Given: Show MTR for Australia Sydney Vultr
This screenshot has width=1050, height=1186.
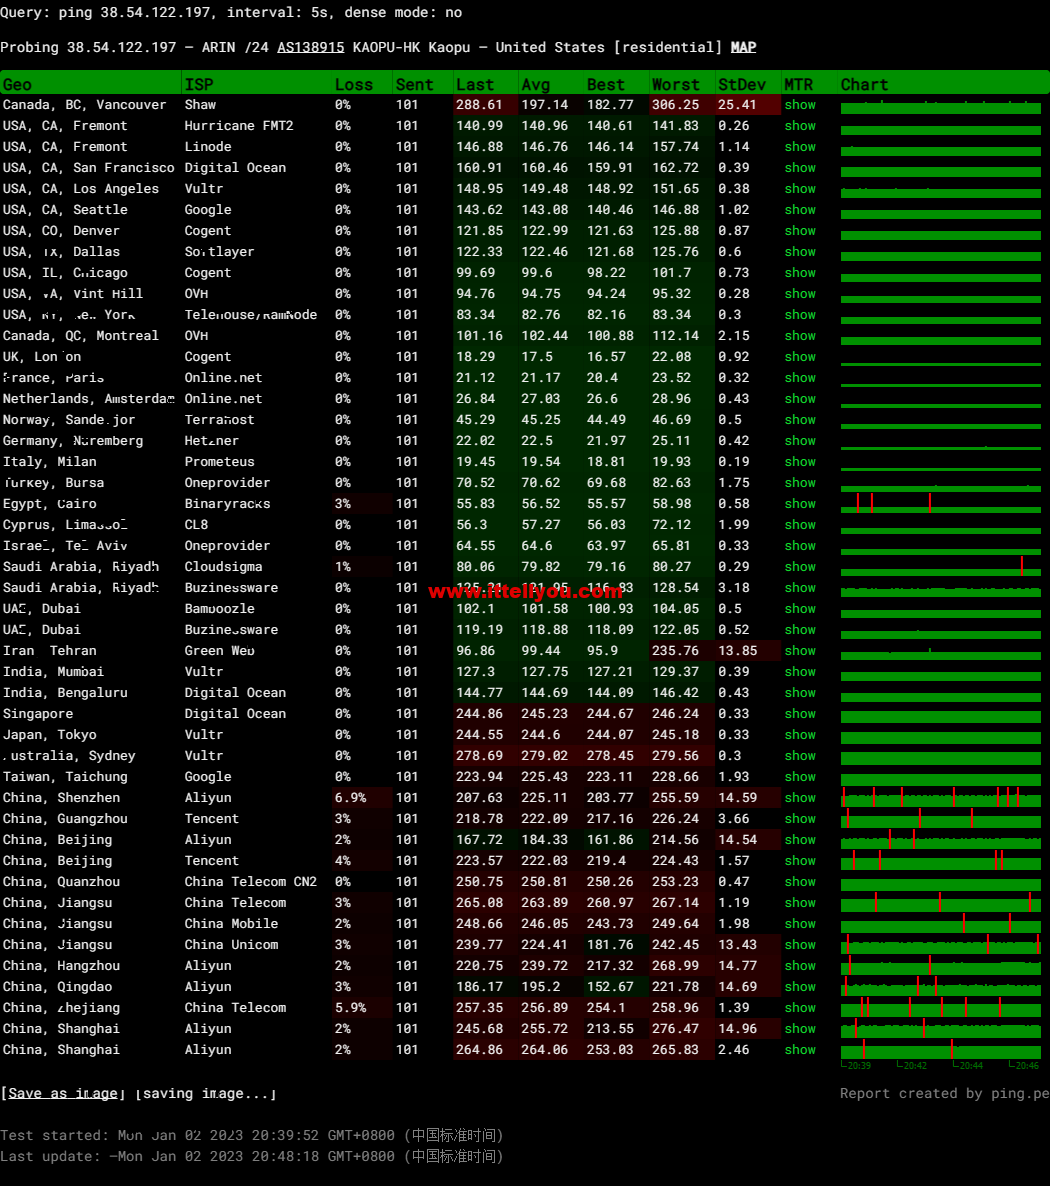Looking at the screenshot, I should tap(800, 756).
